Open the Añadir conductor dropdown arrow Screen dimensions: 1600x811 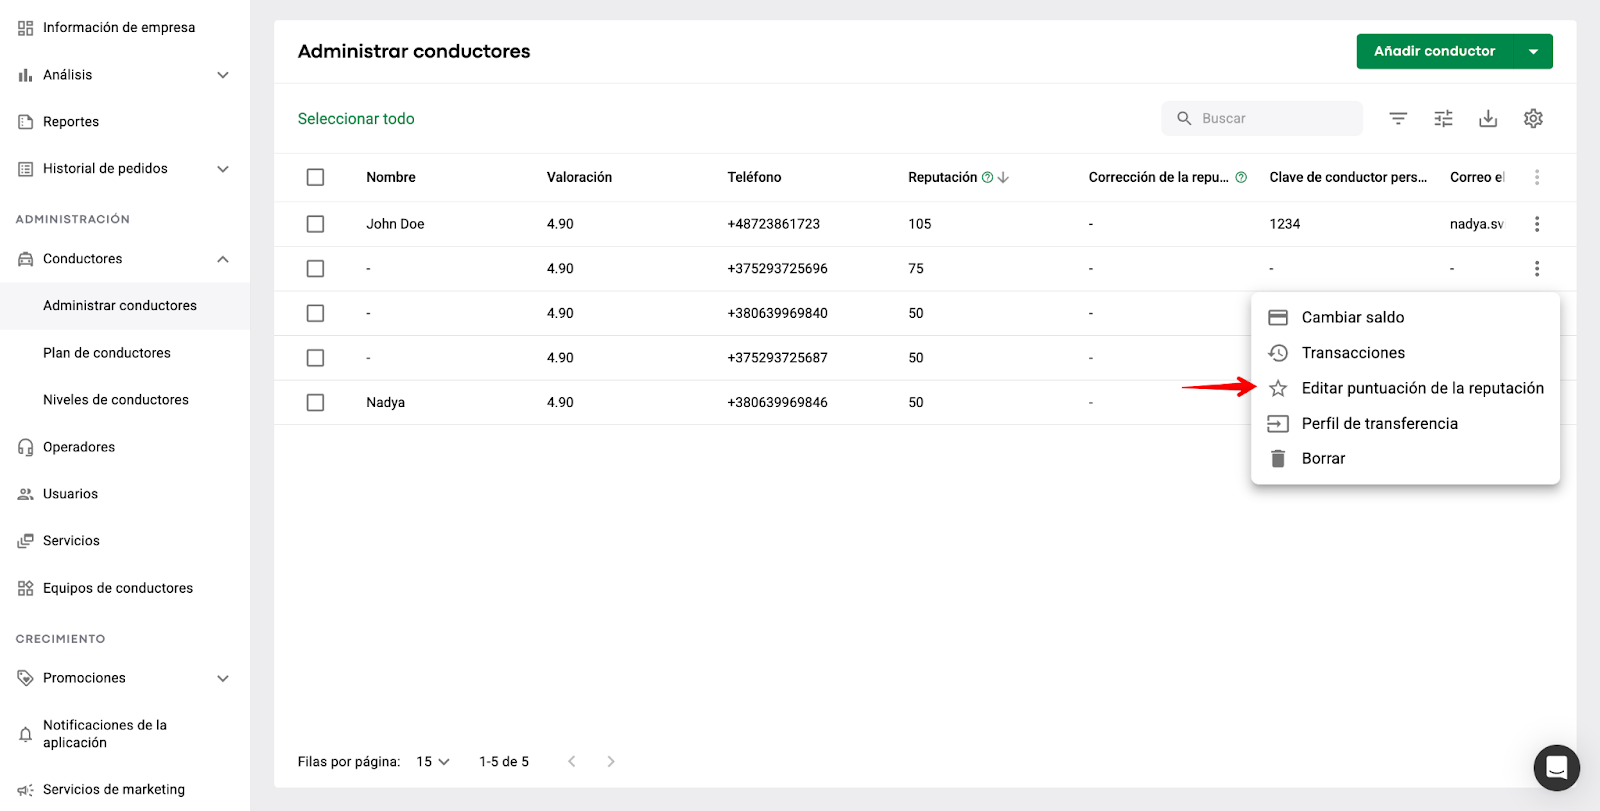1533,52
